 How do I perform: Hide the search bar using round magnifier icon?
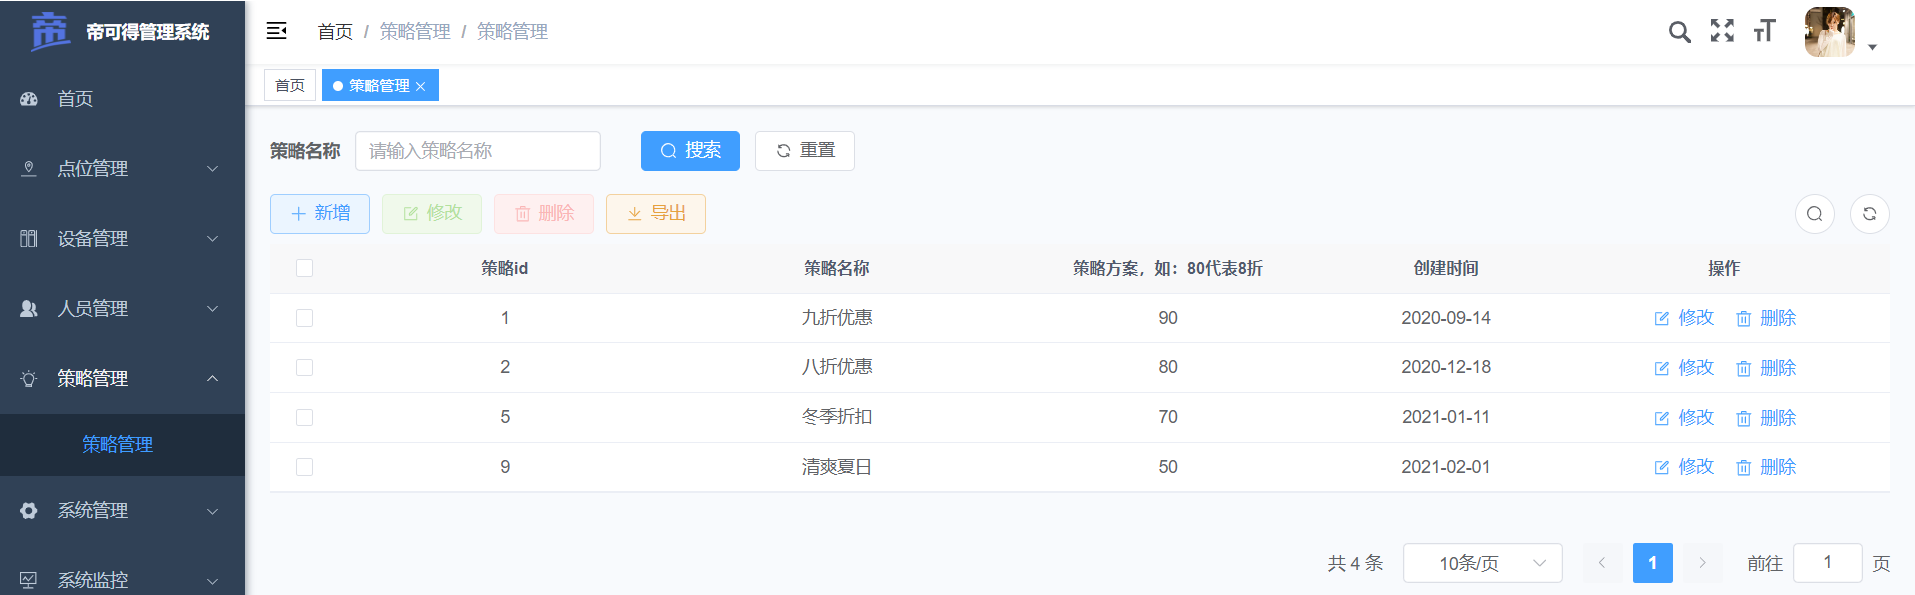(x=1814, y=214)
